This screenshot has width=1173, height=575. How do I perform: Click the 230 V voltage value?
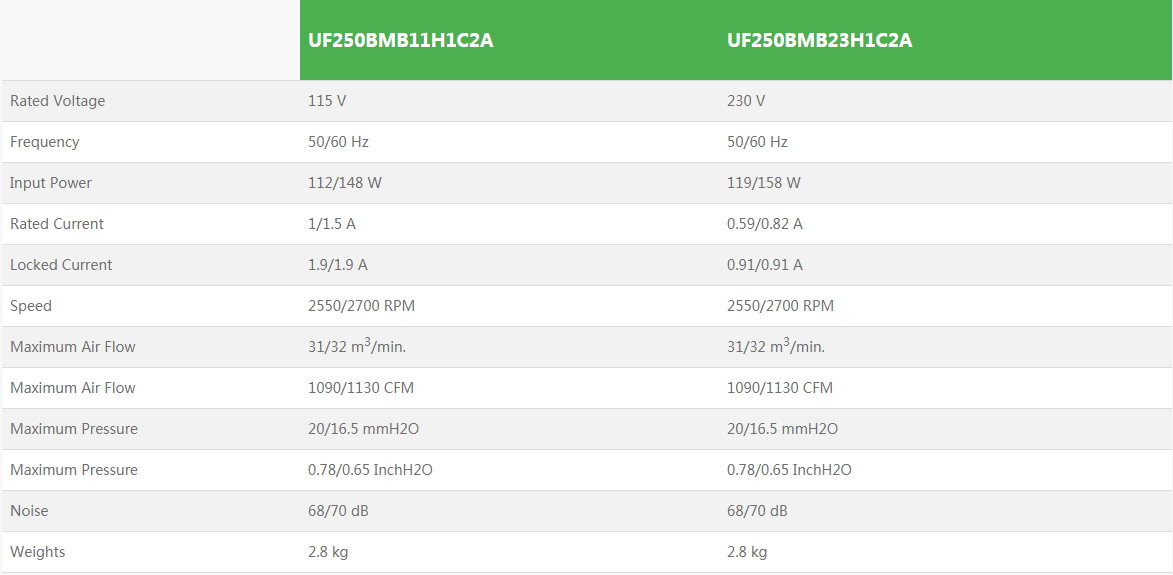click(x=746, y=101)
